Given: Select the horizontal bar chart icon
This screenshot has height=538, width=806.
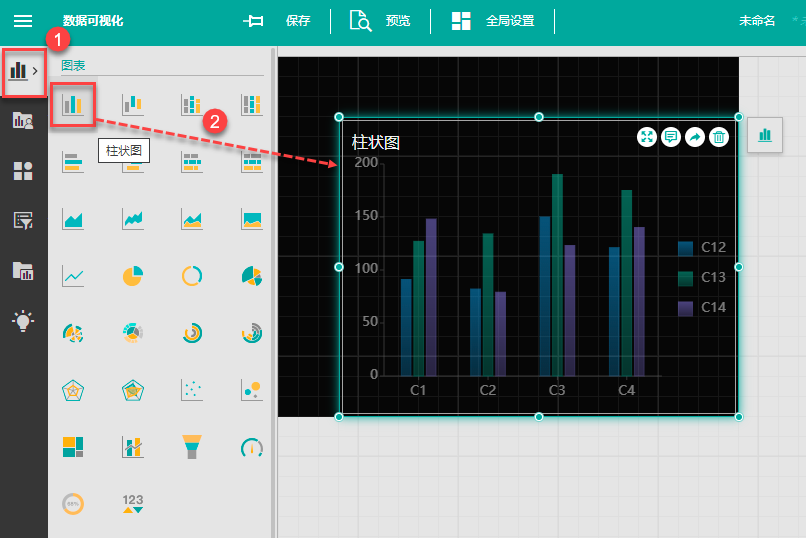Looking at the screenshot, I should click(72, 162).
